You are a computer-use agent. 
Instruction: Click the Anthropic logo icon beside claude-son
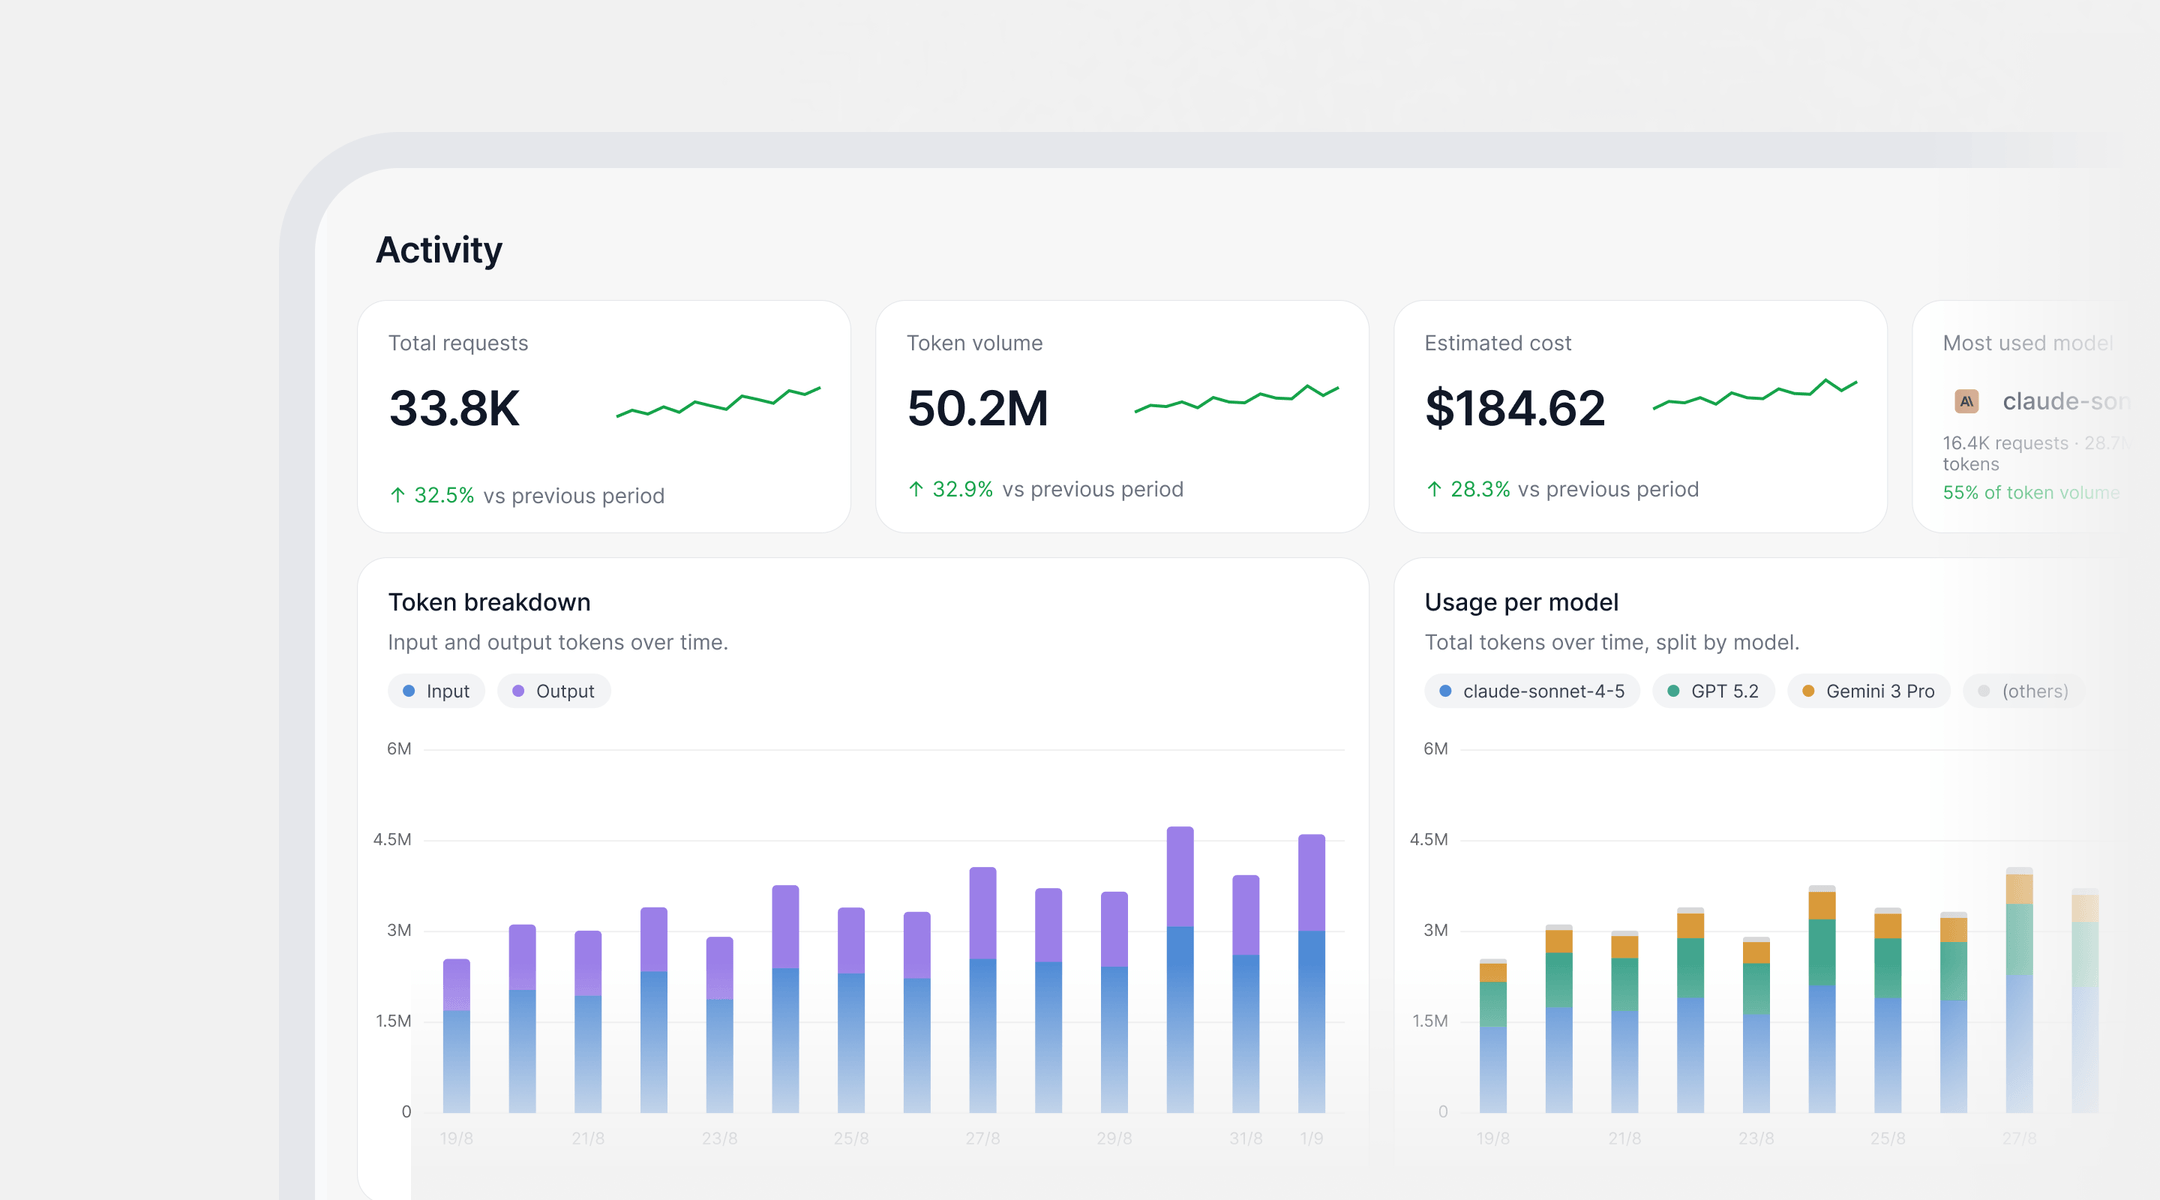(x=1967, y=401)
